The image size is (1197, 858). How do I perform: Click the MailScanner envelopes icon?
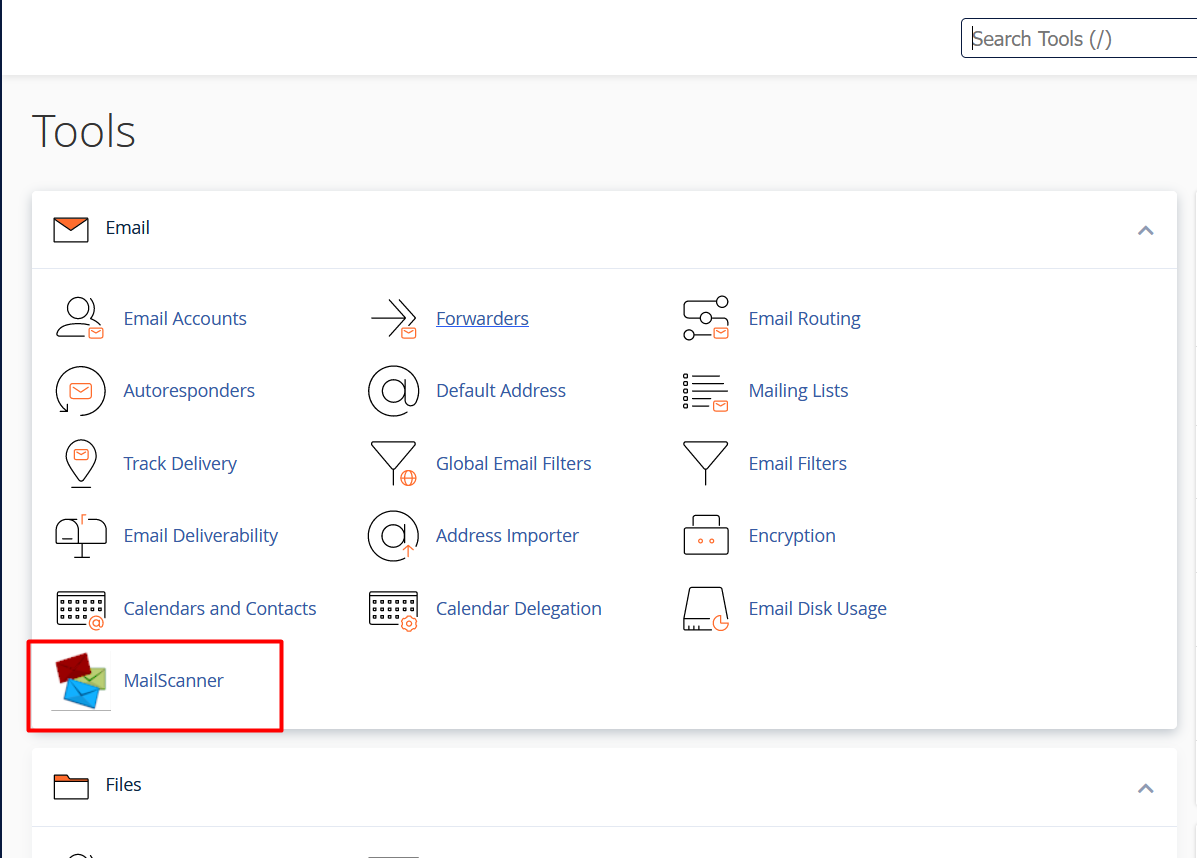pyautogui.click(x=81, y=681)
